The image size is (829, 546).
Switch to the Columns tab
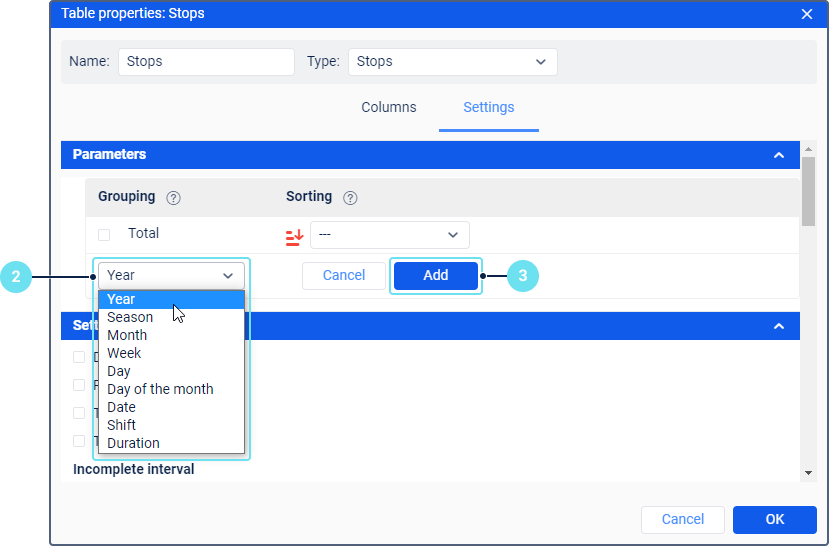[389, 107]
